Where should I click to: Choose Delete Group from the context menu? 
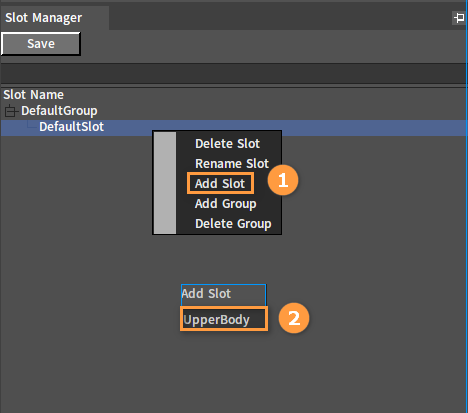click(233, 224)
